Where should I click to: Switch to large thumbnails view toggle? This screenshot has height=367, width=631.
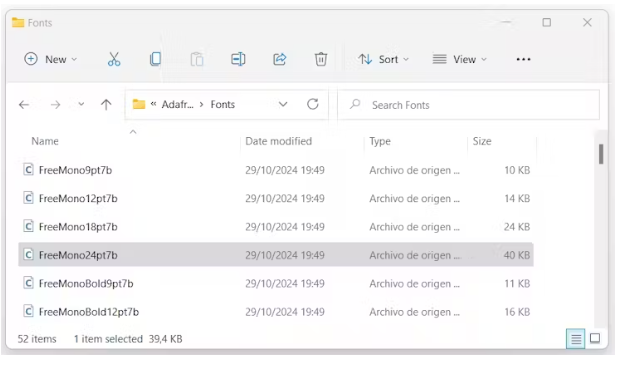click(x=595, y=338)
